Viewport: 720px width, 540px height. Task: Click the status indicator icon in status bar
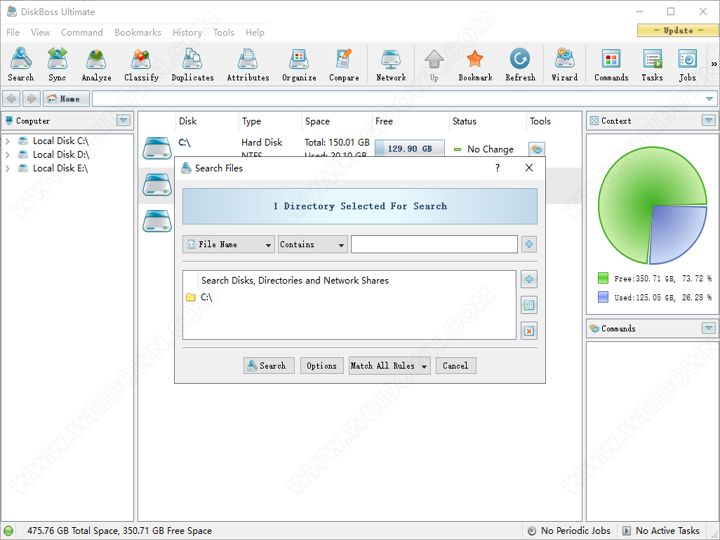click(8, 531)
